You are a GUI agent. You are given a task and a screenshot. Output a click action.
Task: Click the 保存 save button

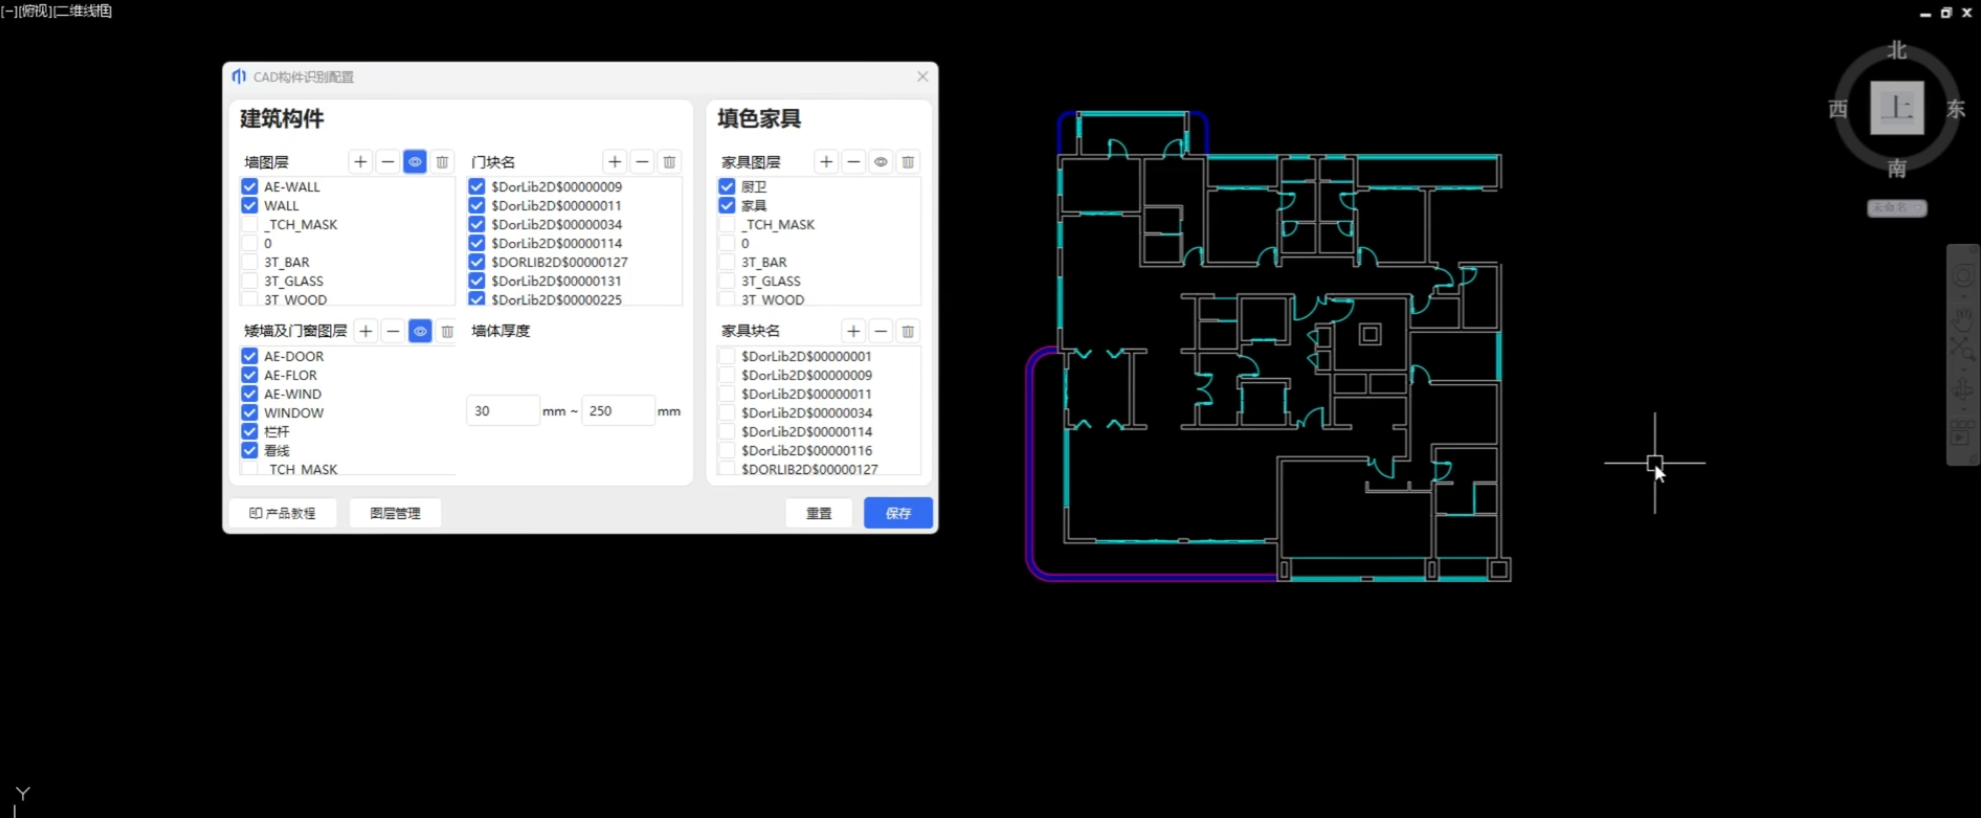click(897, 513)
